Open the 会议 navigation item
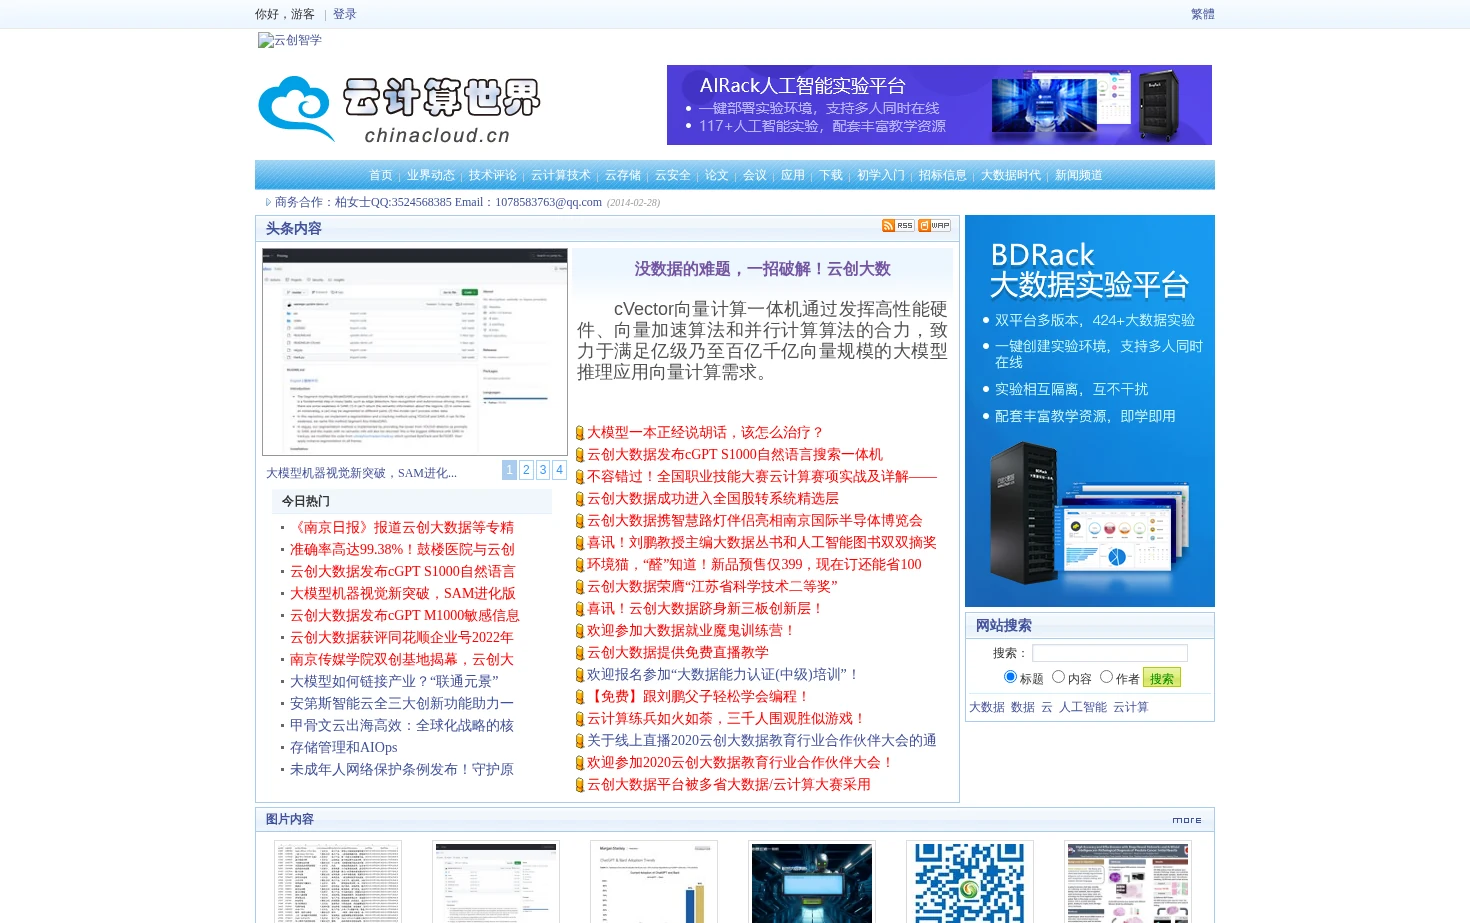 (x=755, y=175)
